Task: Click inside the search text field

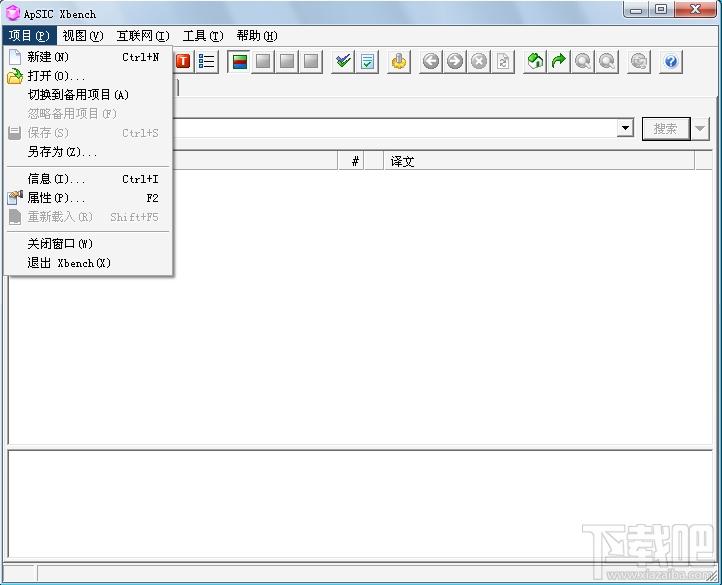Action: pos(394,128)
